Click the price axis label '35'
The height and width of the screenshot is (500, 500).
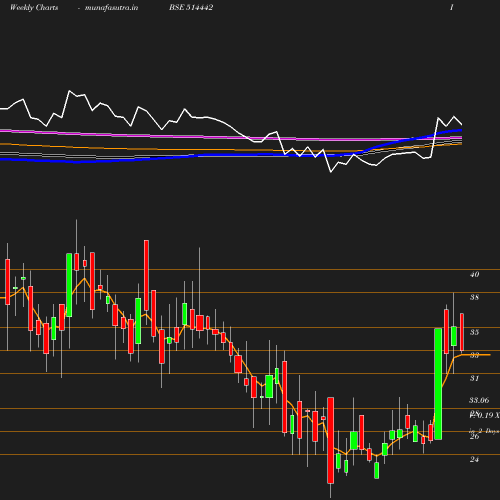[474, 332]
